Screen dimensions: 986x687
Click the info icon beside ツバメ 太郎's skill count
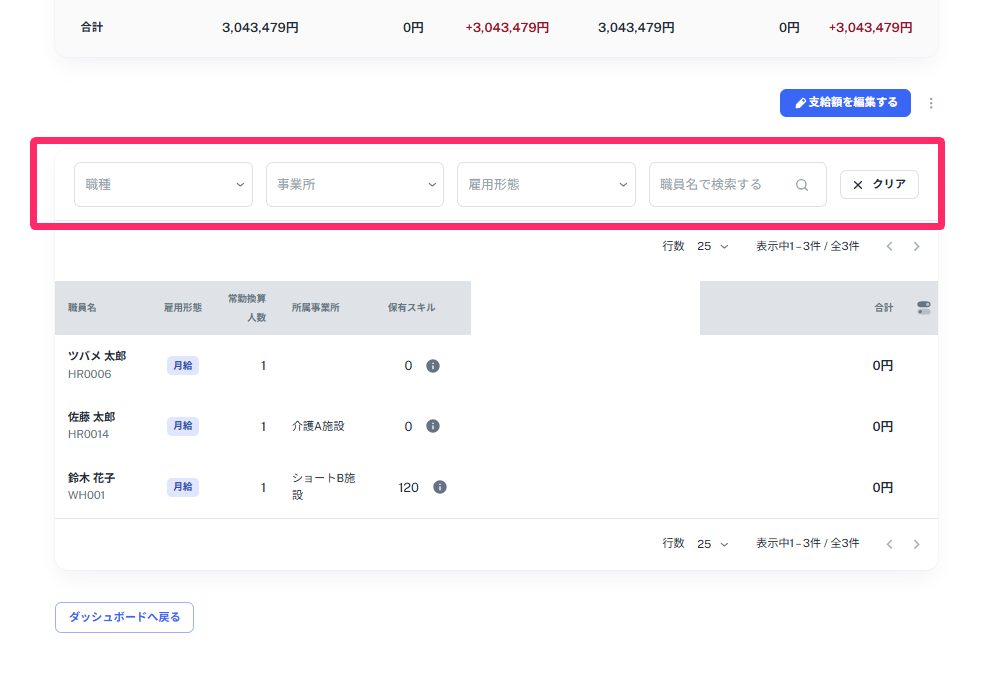432,365
